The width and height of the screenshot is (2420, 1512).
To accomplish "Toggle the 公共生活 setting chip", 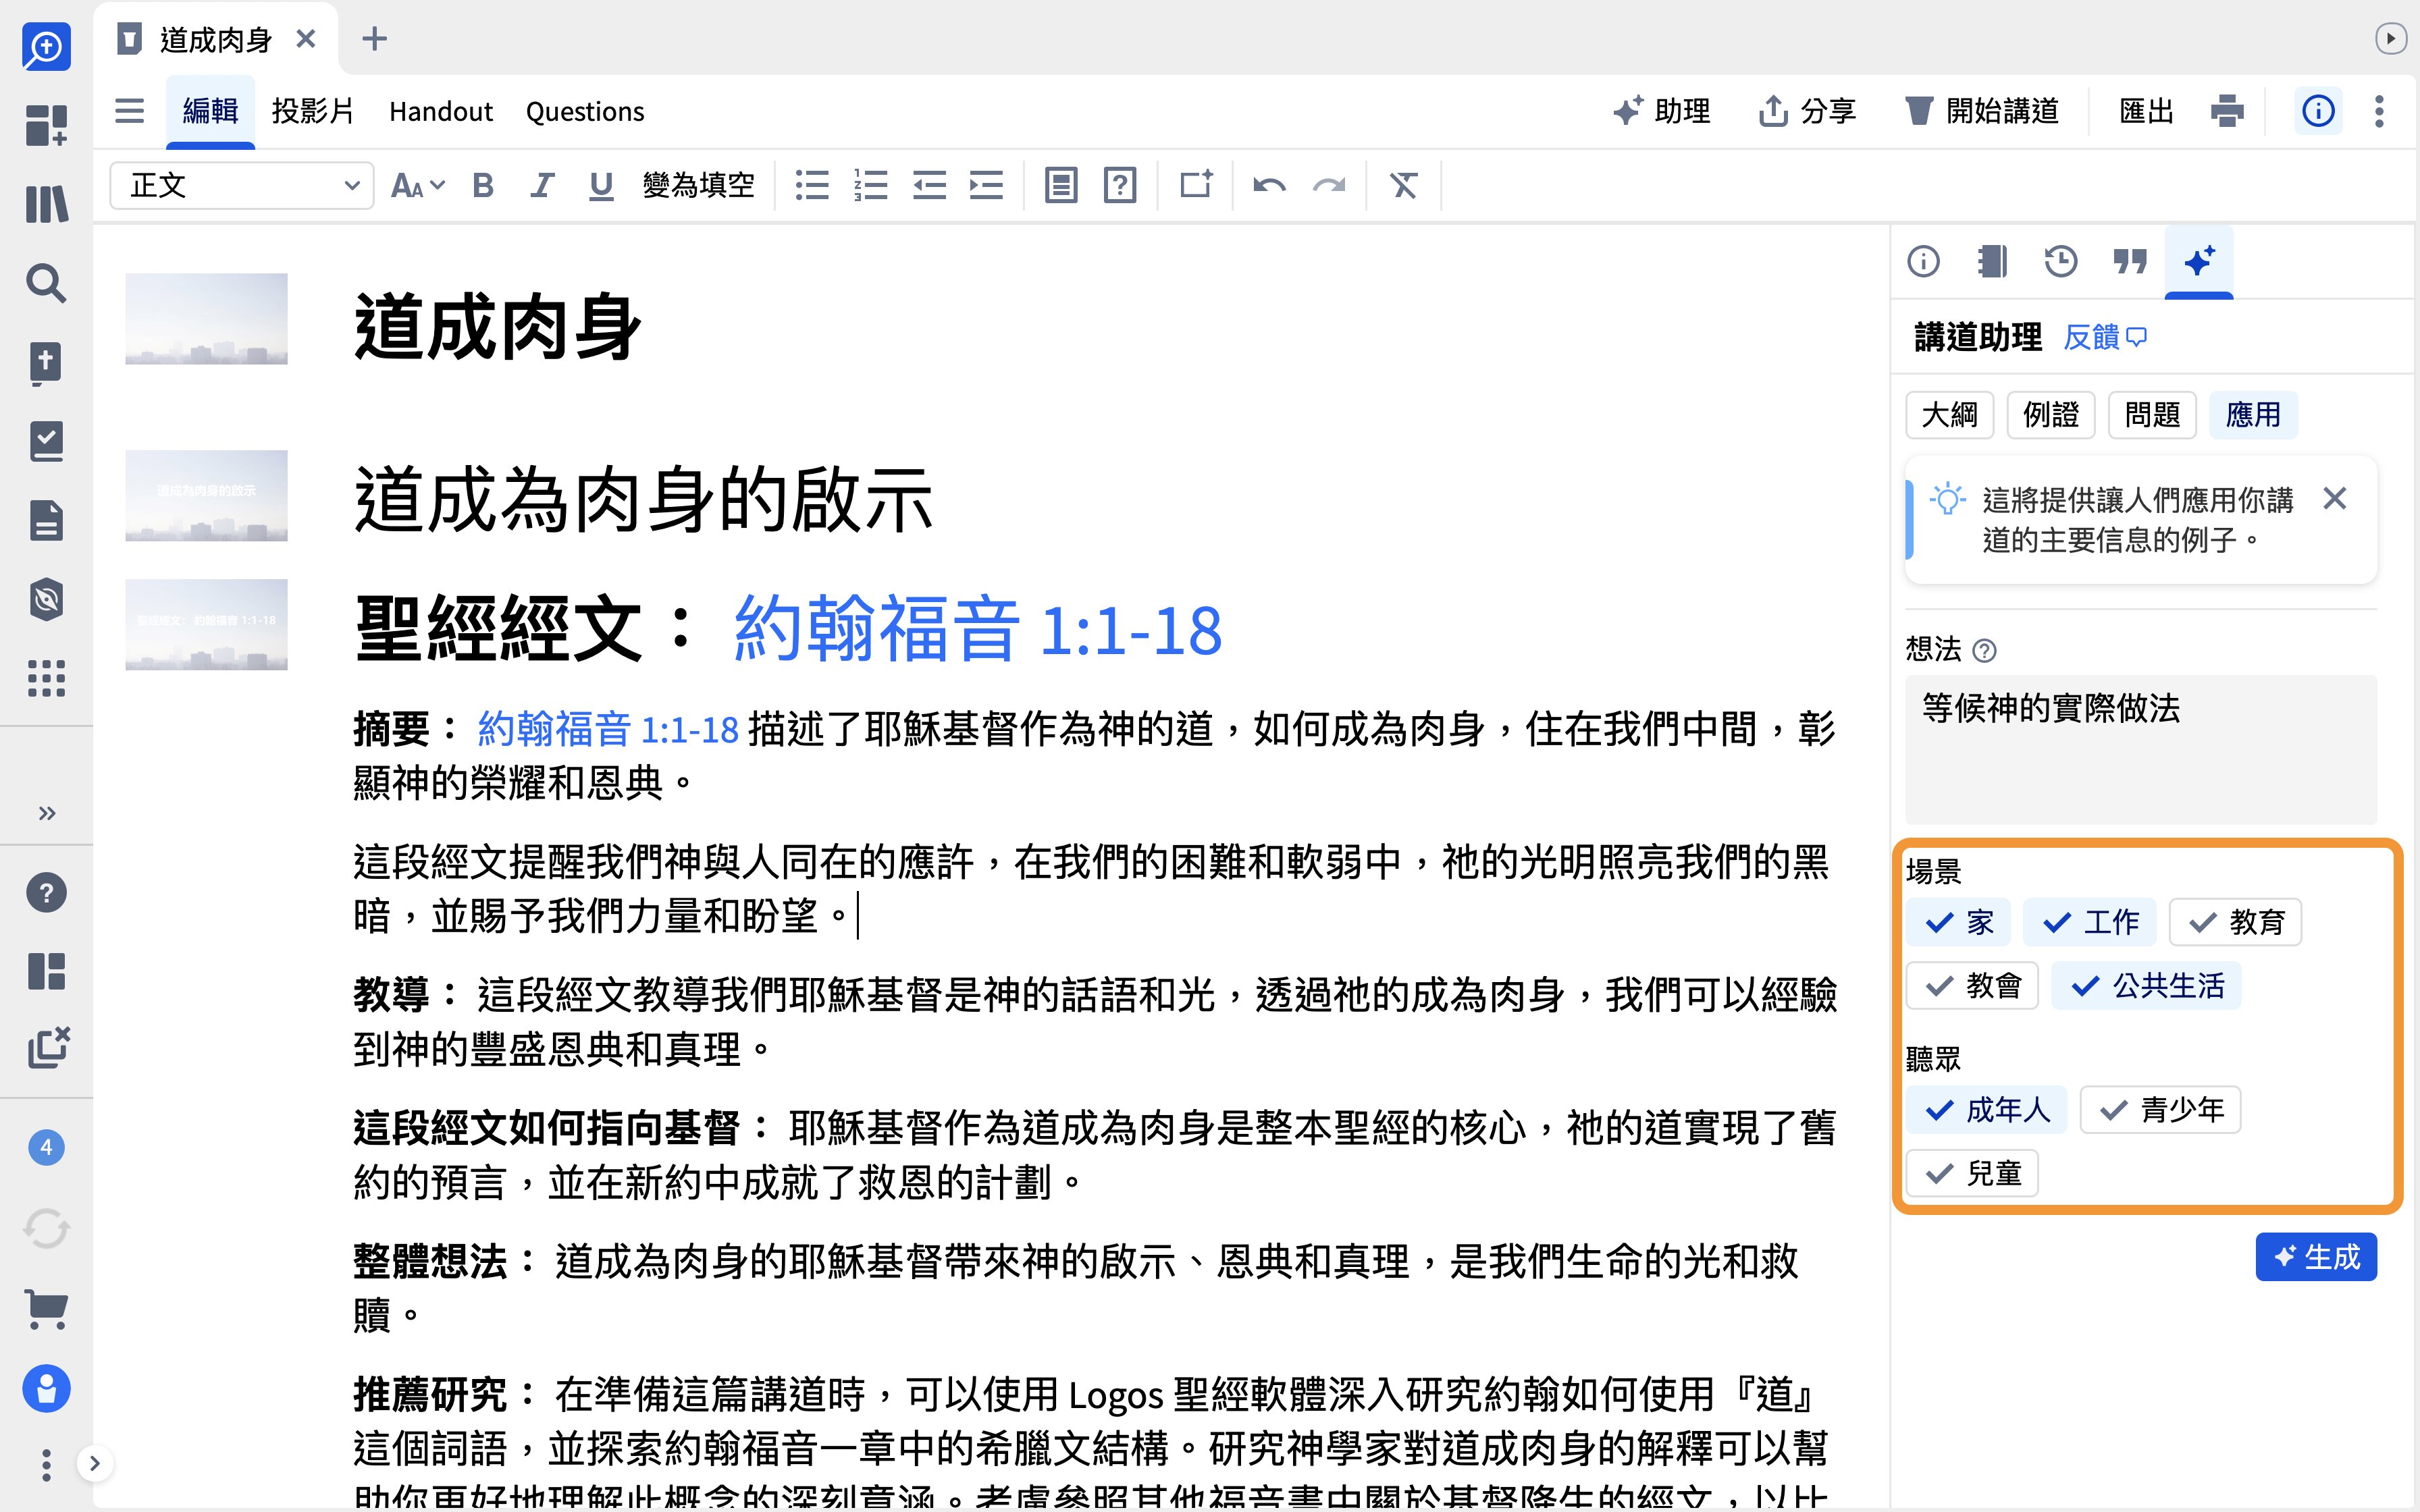I will coord(2146,986).
